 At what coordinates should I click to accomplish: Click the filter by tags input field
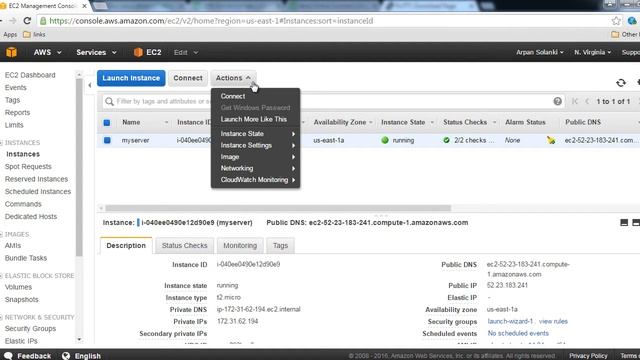[333, 101]
